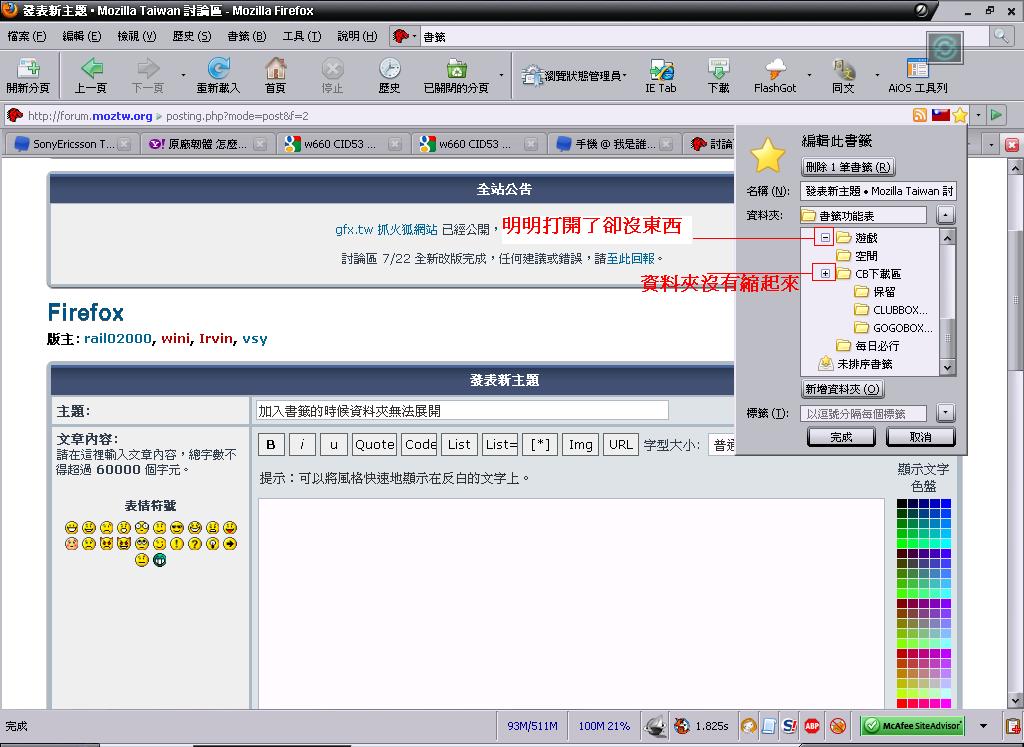Image resolution: width=1024 pixels, height=747 pixels.
Task: Pick a red swatch from color palette
Action: [x=902, y=655]
